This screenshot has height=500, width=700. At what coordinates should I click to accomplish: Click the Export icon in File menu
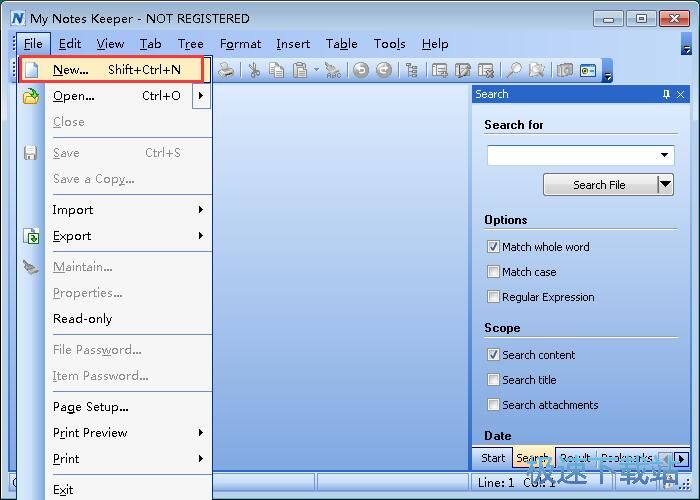[x=31, y=236]
